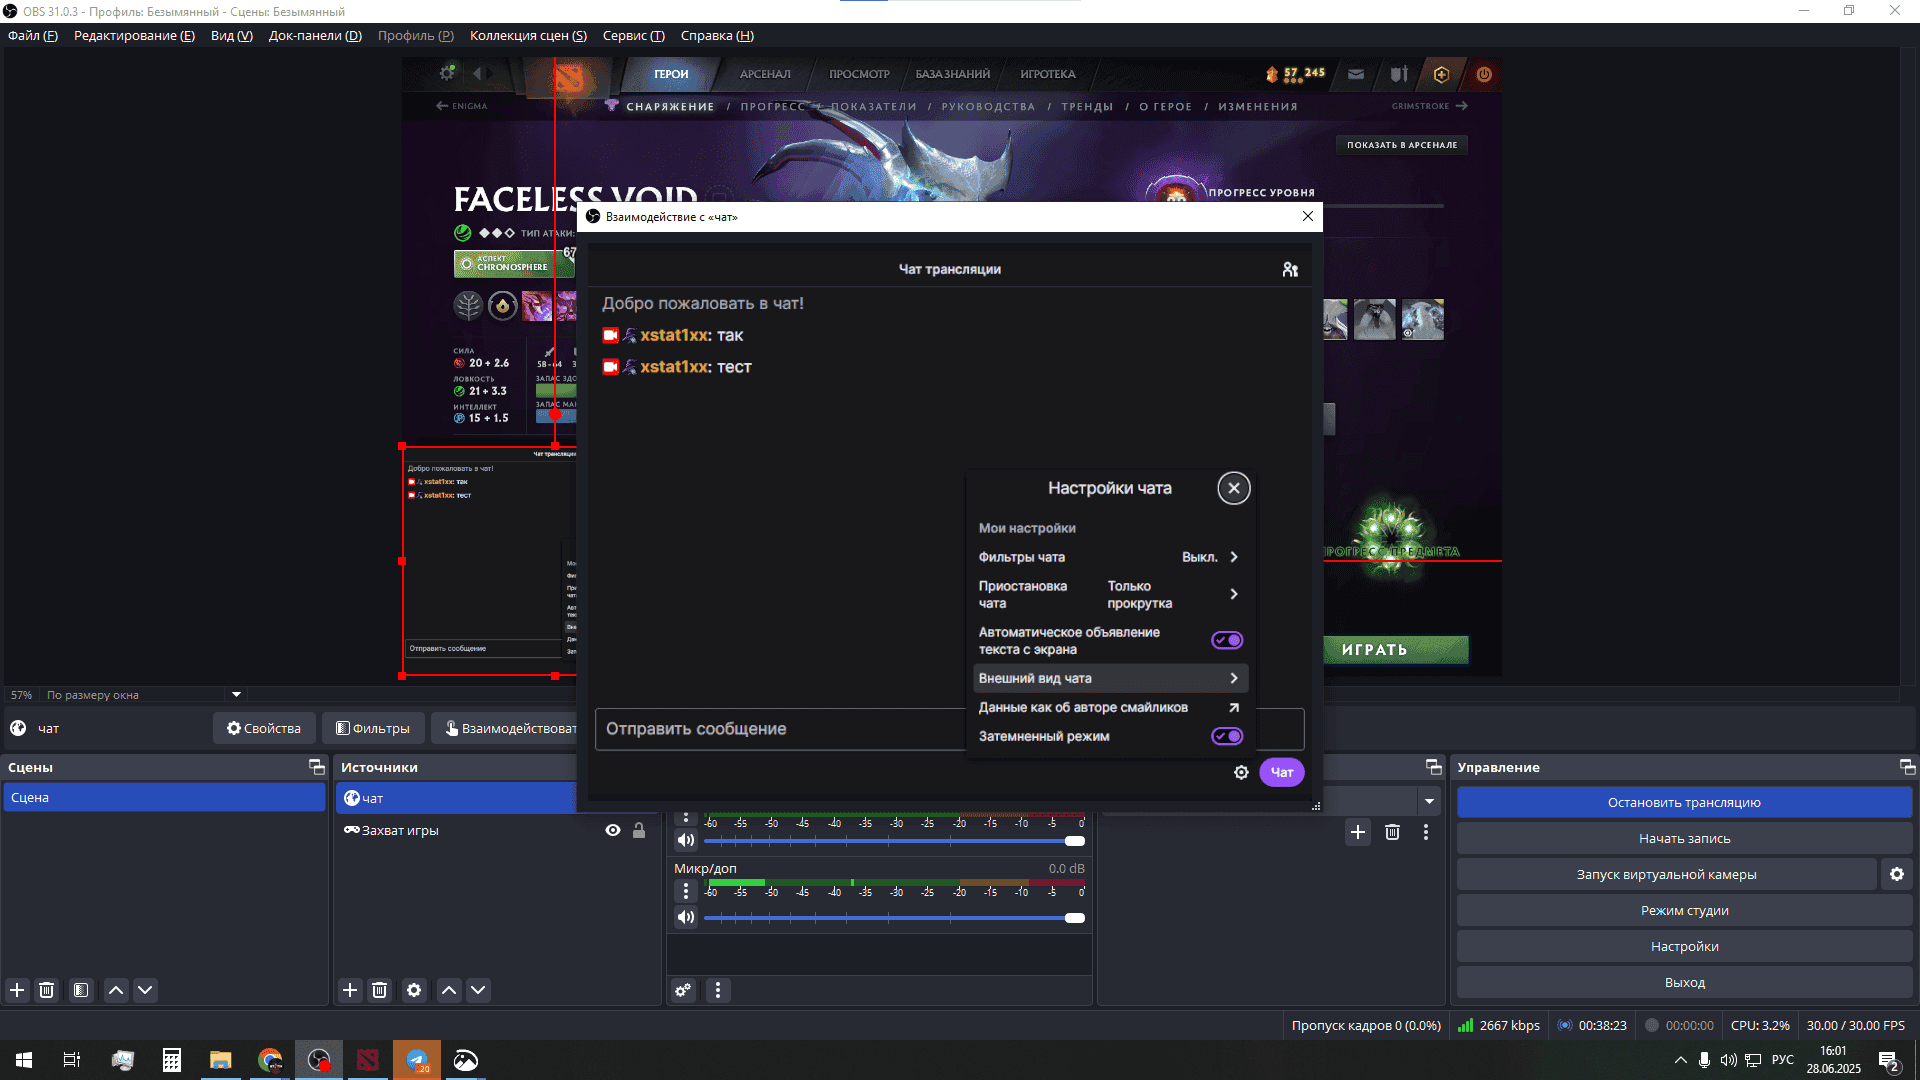
Task: Click the chat community users icon
Action: (1290, 269)
